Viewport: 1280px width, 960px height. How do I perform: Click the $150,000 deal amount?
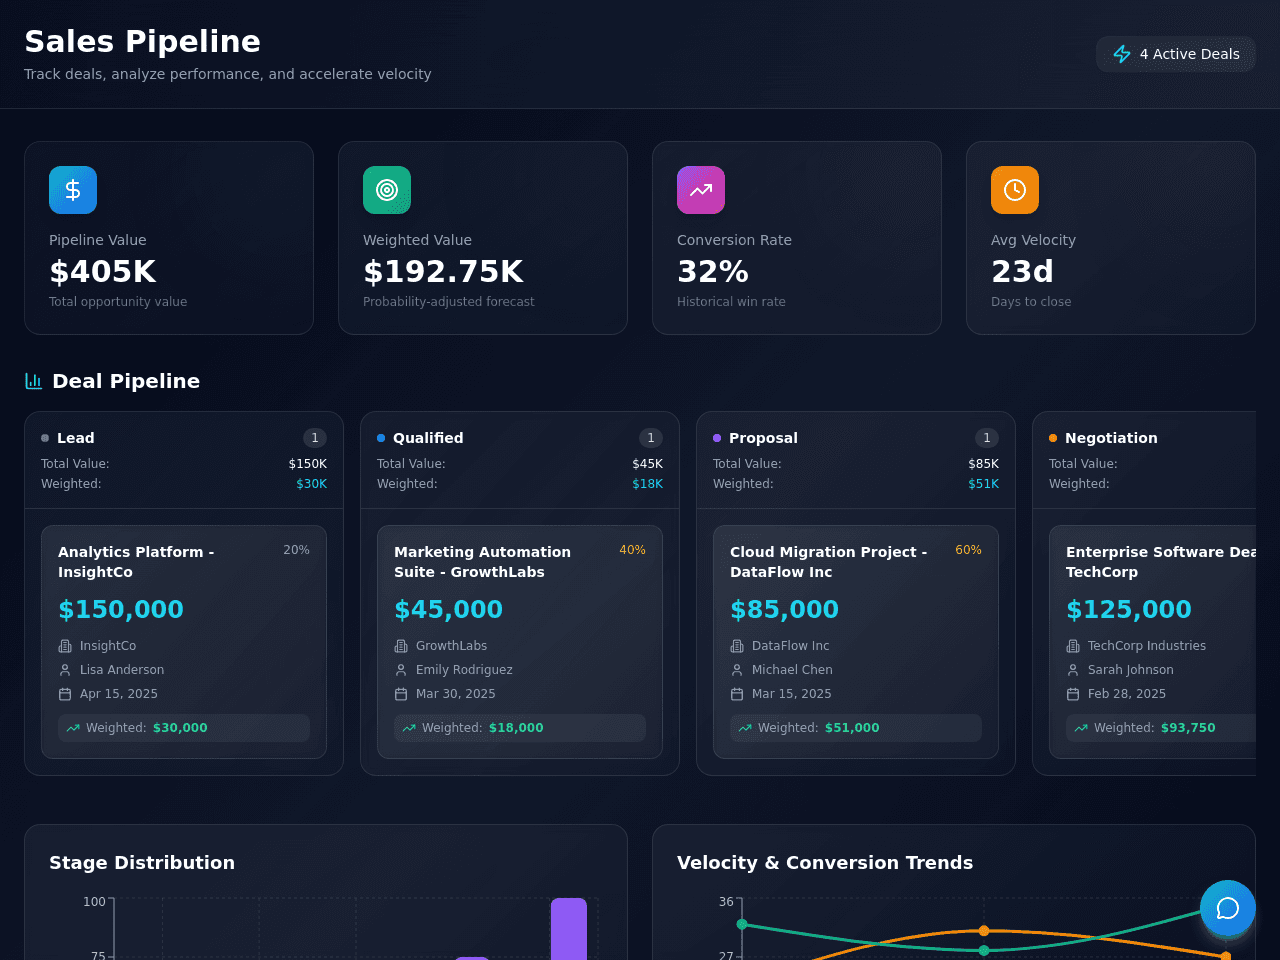tap(121, 610)
